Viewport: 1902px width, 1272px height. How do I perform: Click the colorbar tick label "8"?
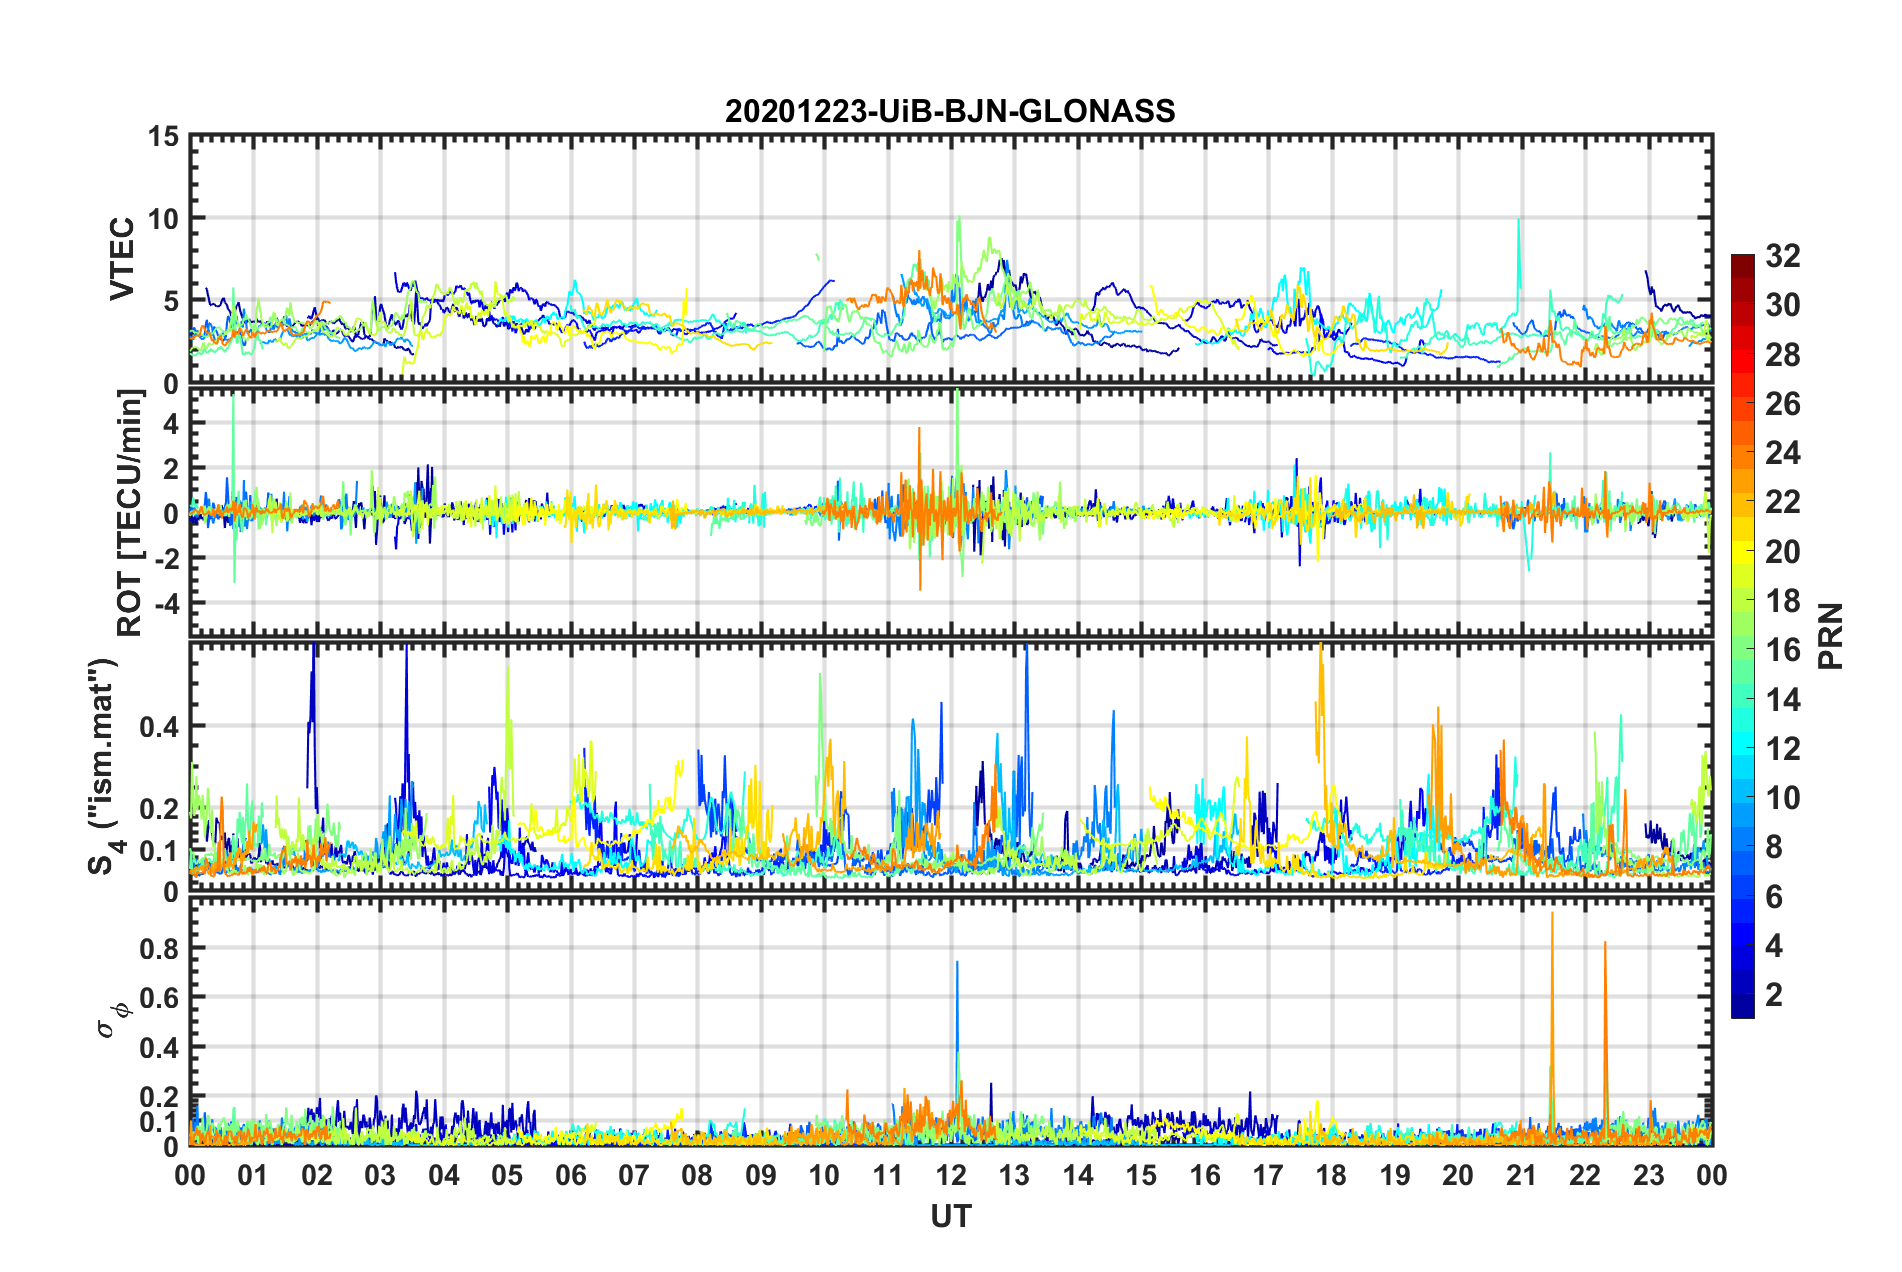(x=1774, y=847)
